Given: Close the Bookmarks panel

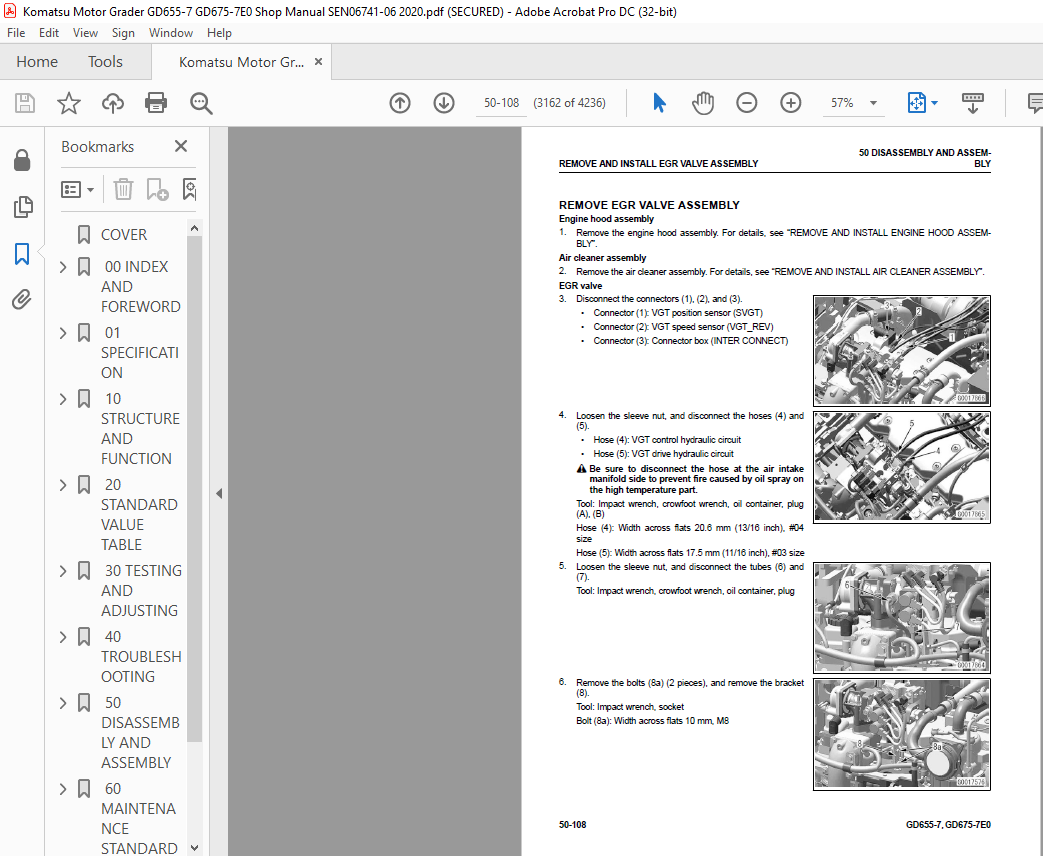Looking at the screenshot, I should [x=181, y=146].
